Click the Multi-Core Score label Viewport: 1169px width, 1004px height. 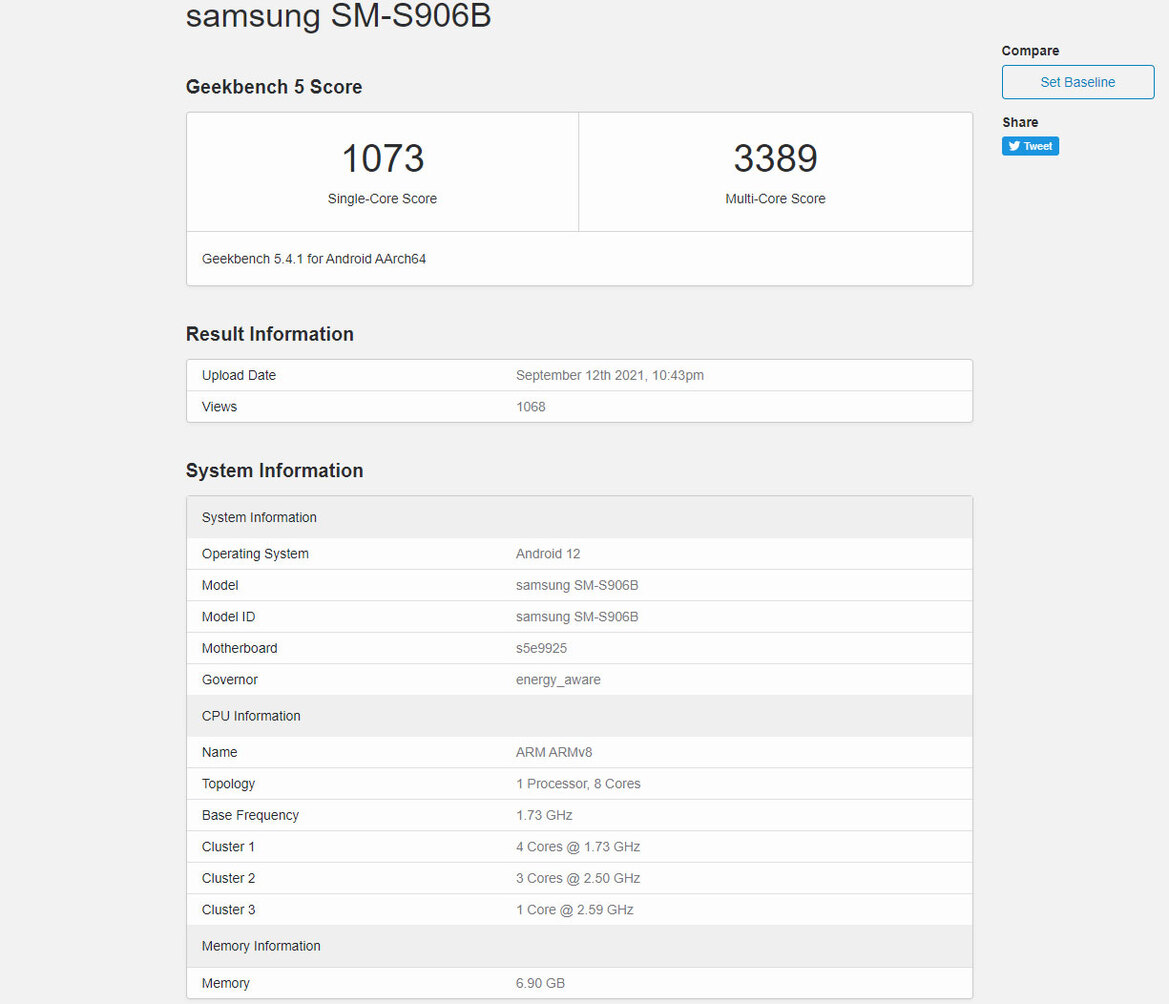pos(775,199)
